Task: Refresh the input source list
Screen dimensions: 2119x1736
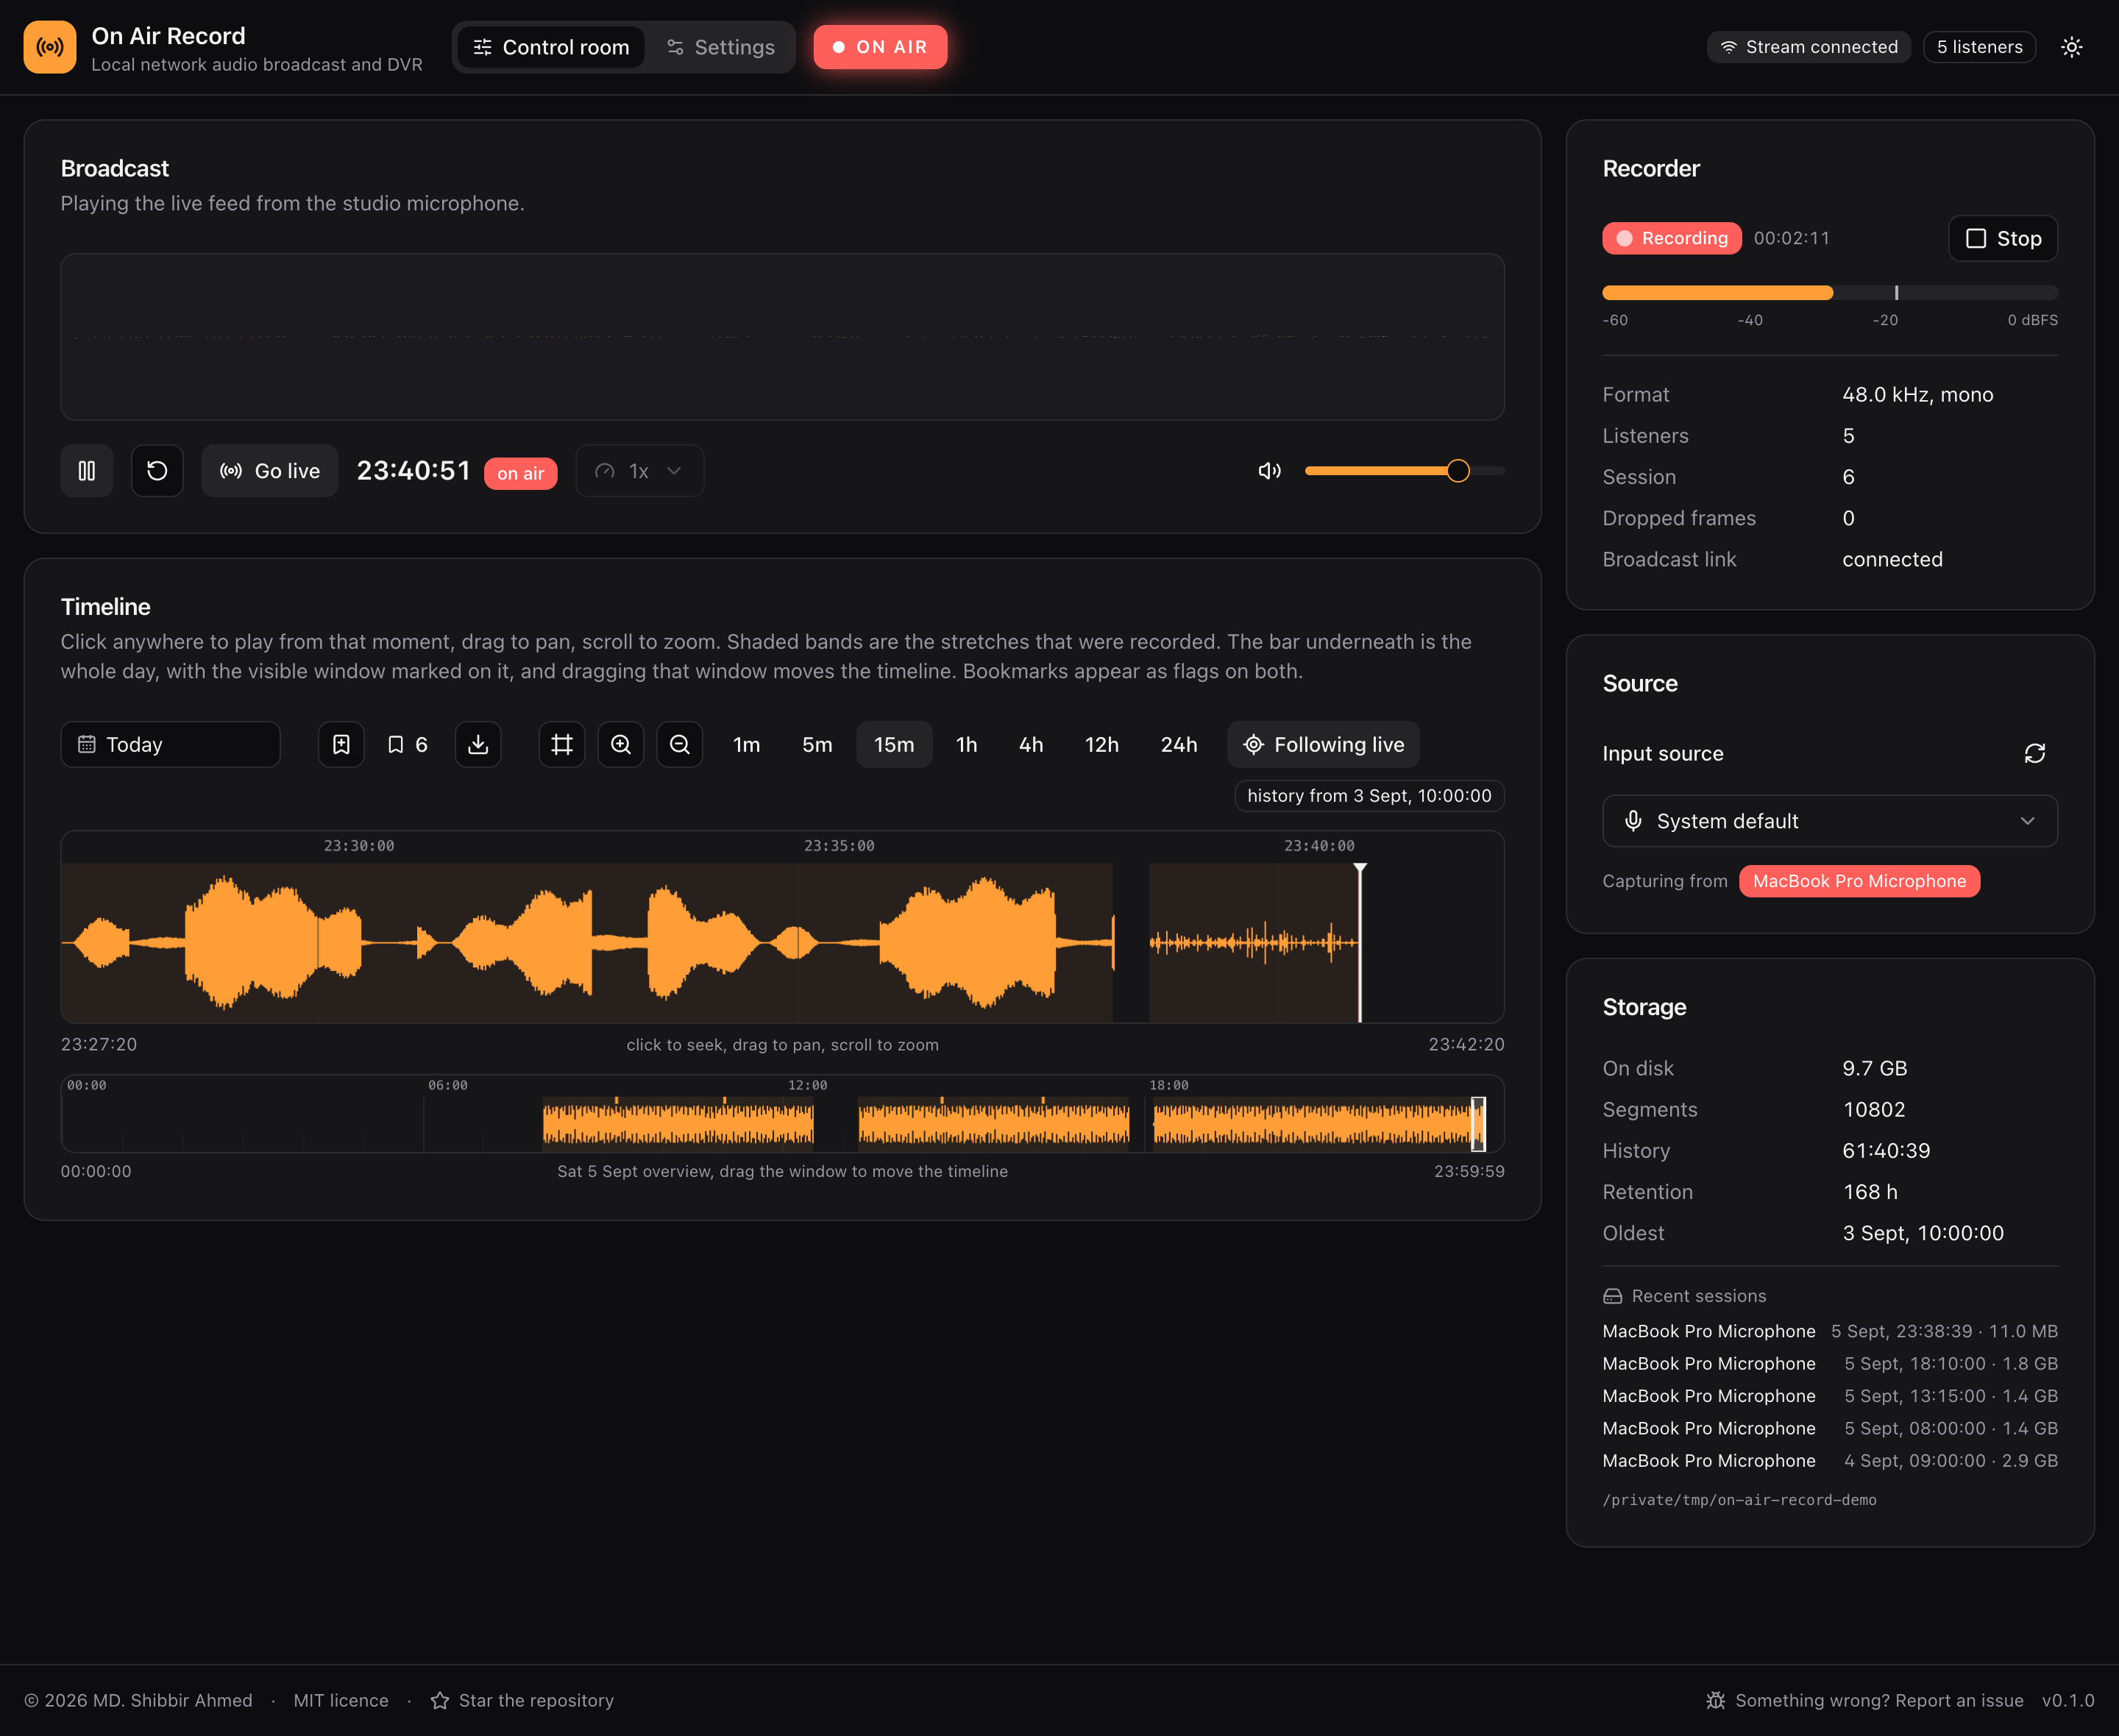Action: [2035, 753]
